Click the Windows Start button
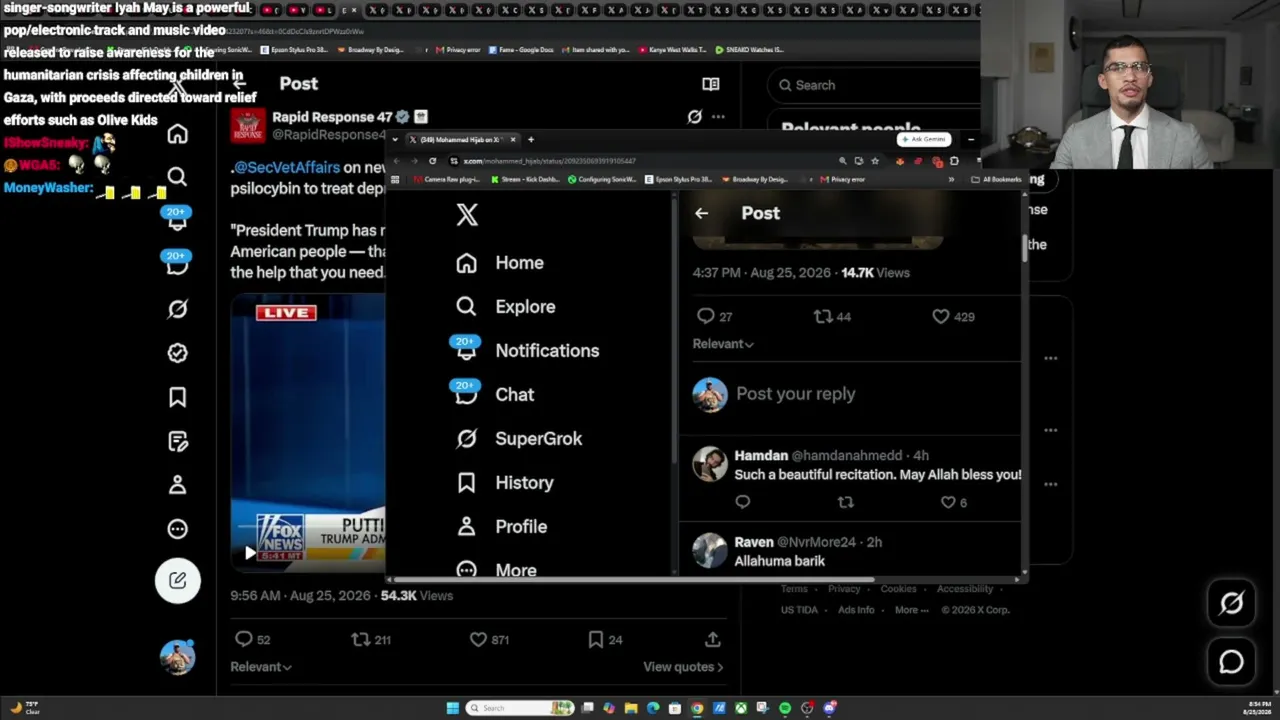Screen dimensions: 1280x720 (x=453, y=708)
